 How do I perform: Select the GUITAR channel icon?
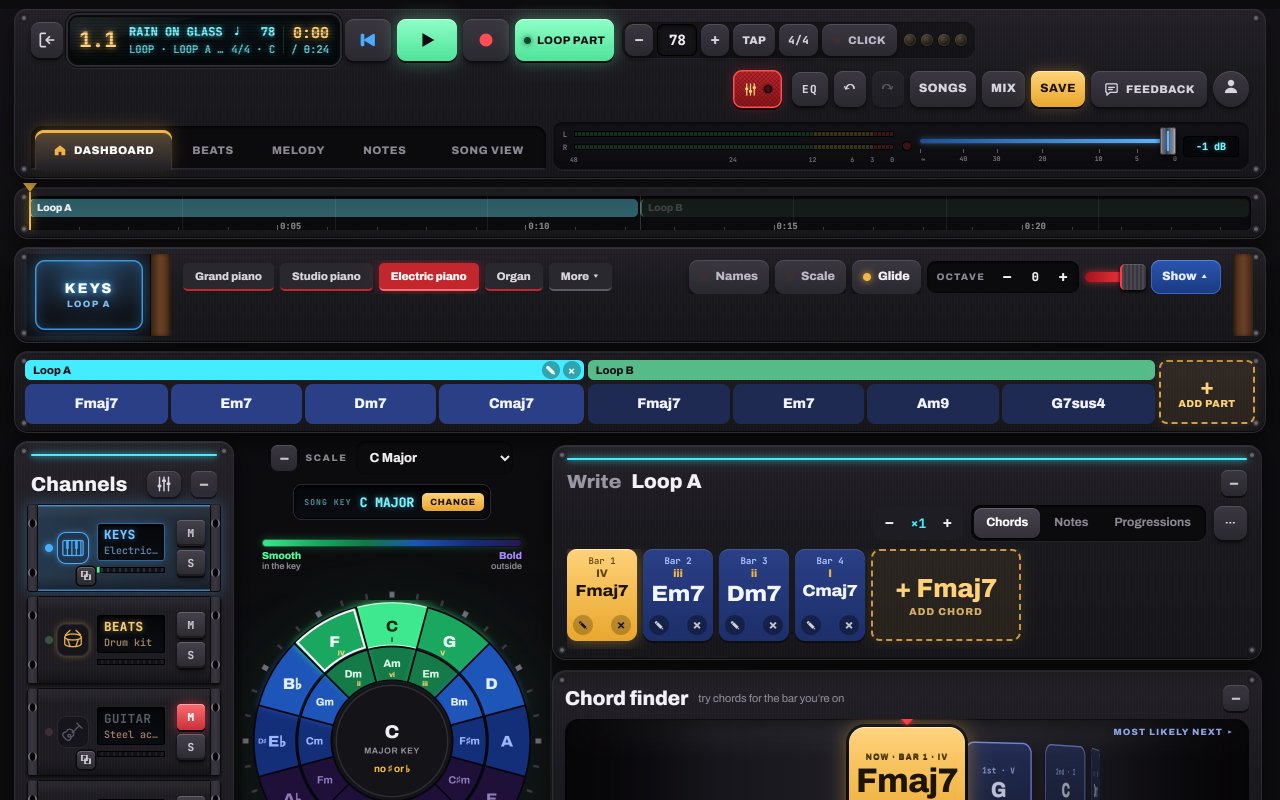coord(73,731)
